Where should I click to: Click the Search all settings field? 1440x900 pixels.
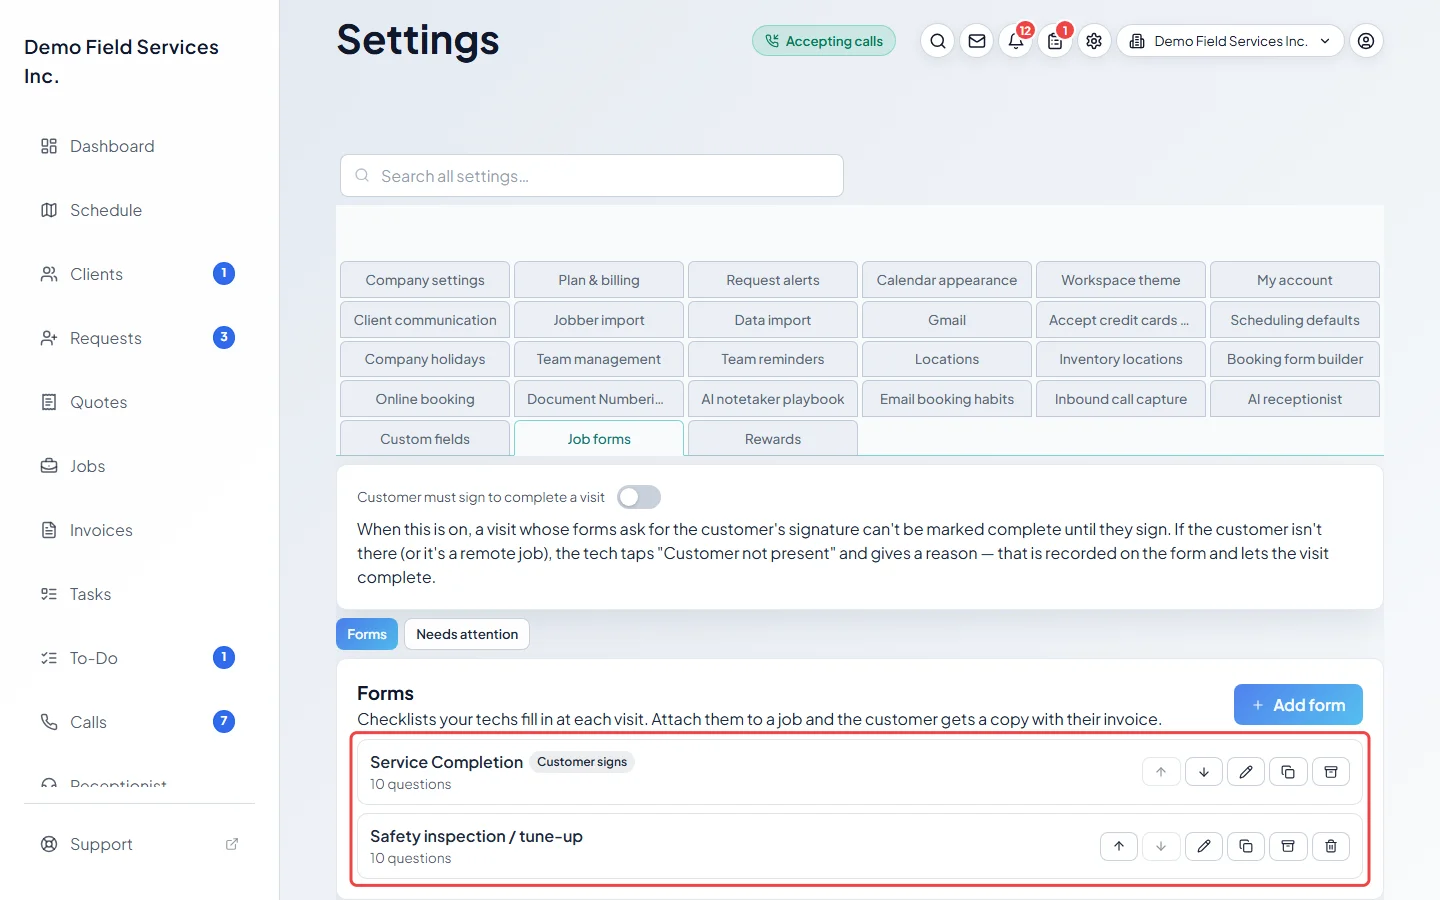(592, 176)
